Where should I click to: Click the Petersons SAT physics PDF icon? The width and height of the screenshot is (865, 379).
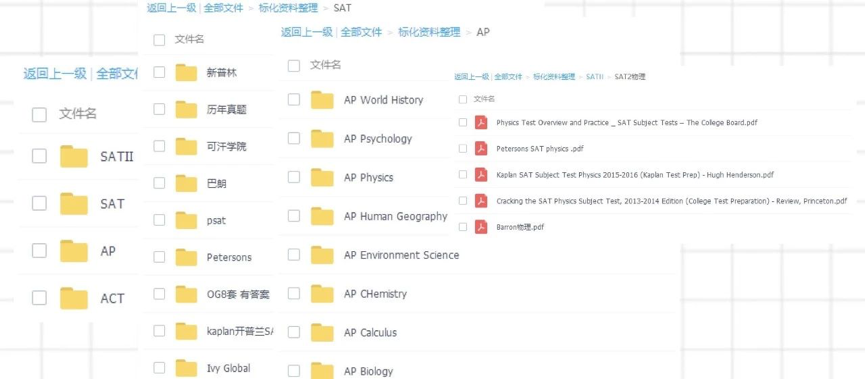tap(481, 148)
